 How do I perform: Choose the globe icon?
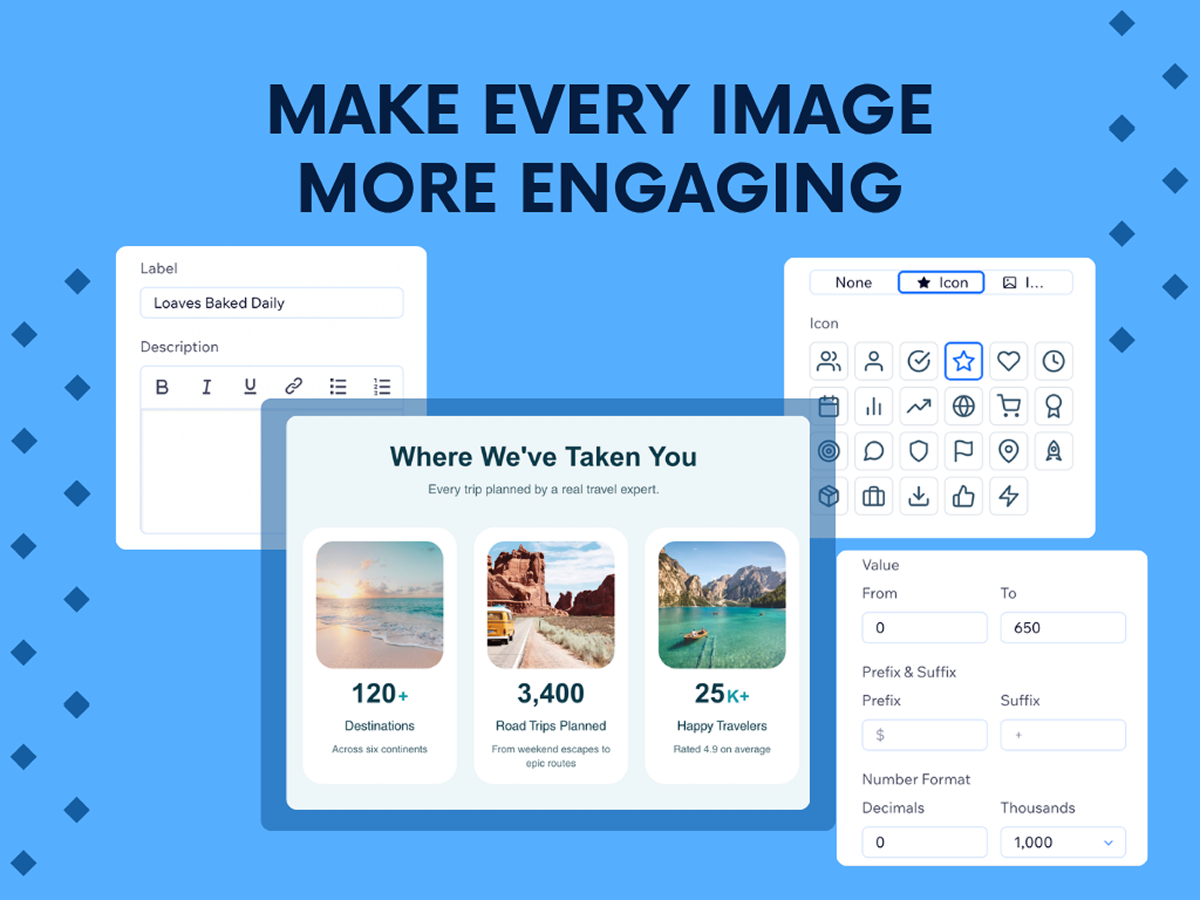[964, 406]
